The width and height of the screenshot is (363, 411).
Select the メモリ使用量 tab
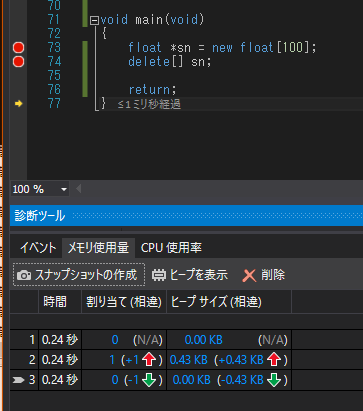[98, 248]
